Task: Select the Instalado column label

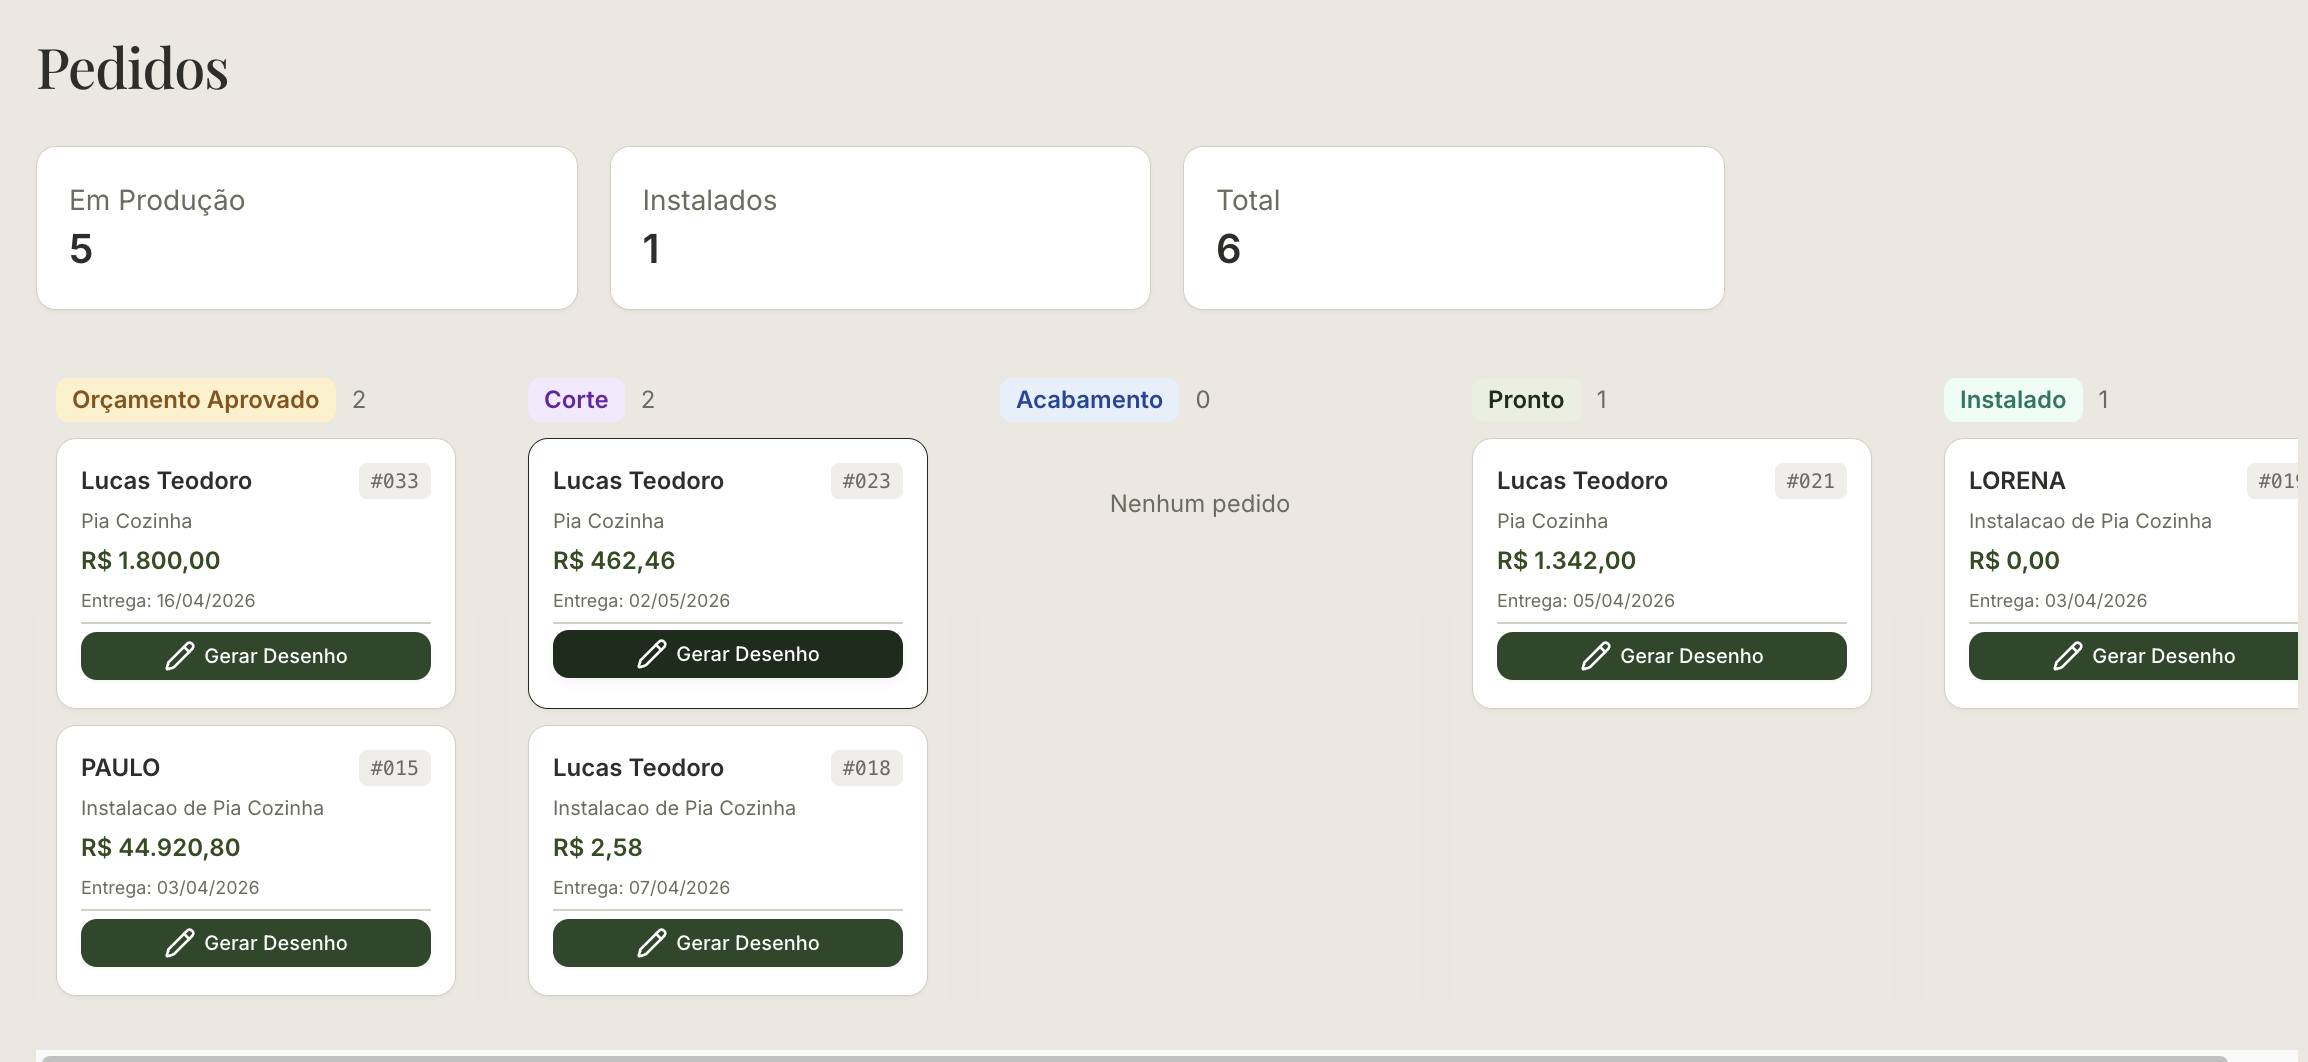Action: pyautogui.click(x=2013, y=400)
